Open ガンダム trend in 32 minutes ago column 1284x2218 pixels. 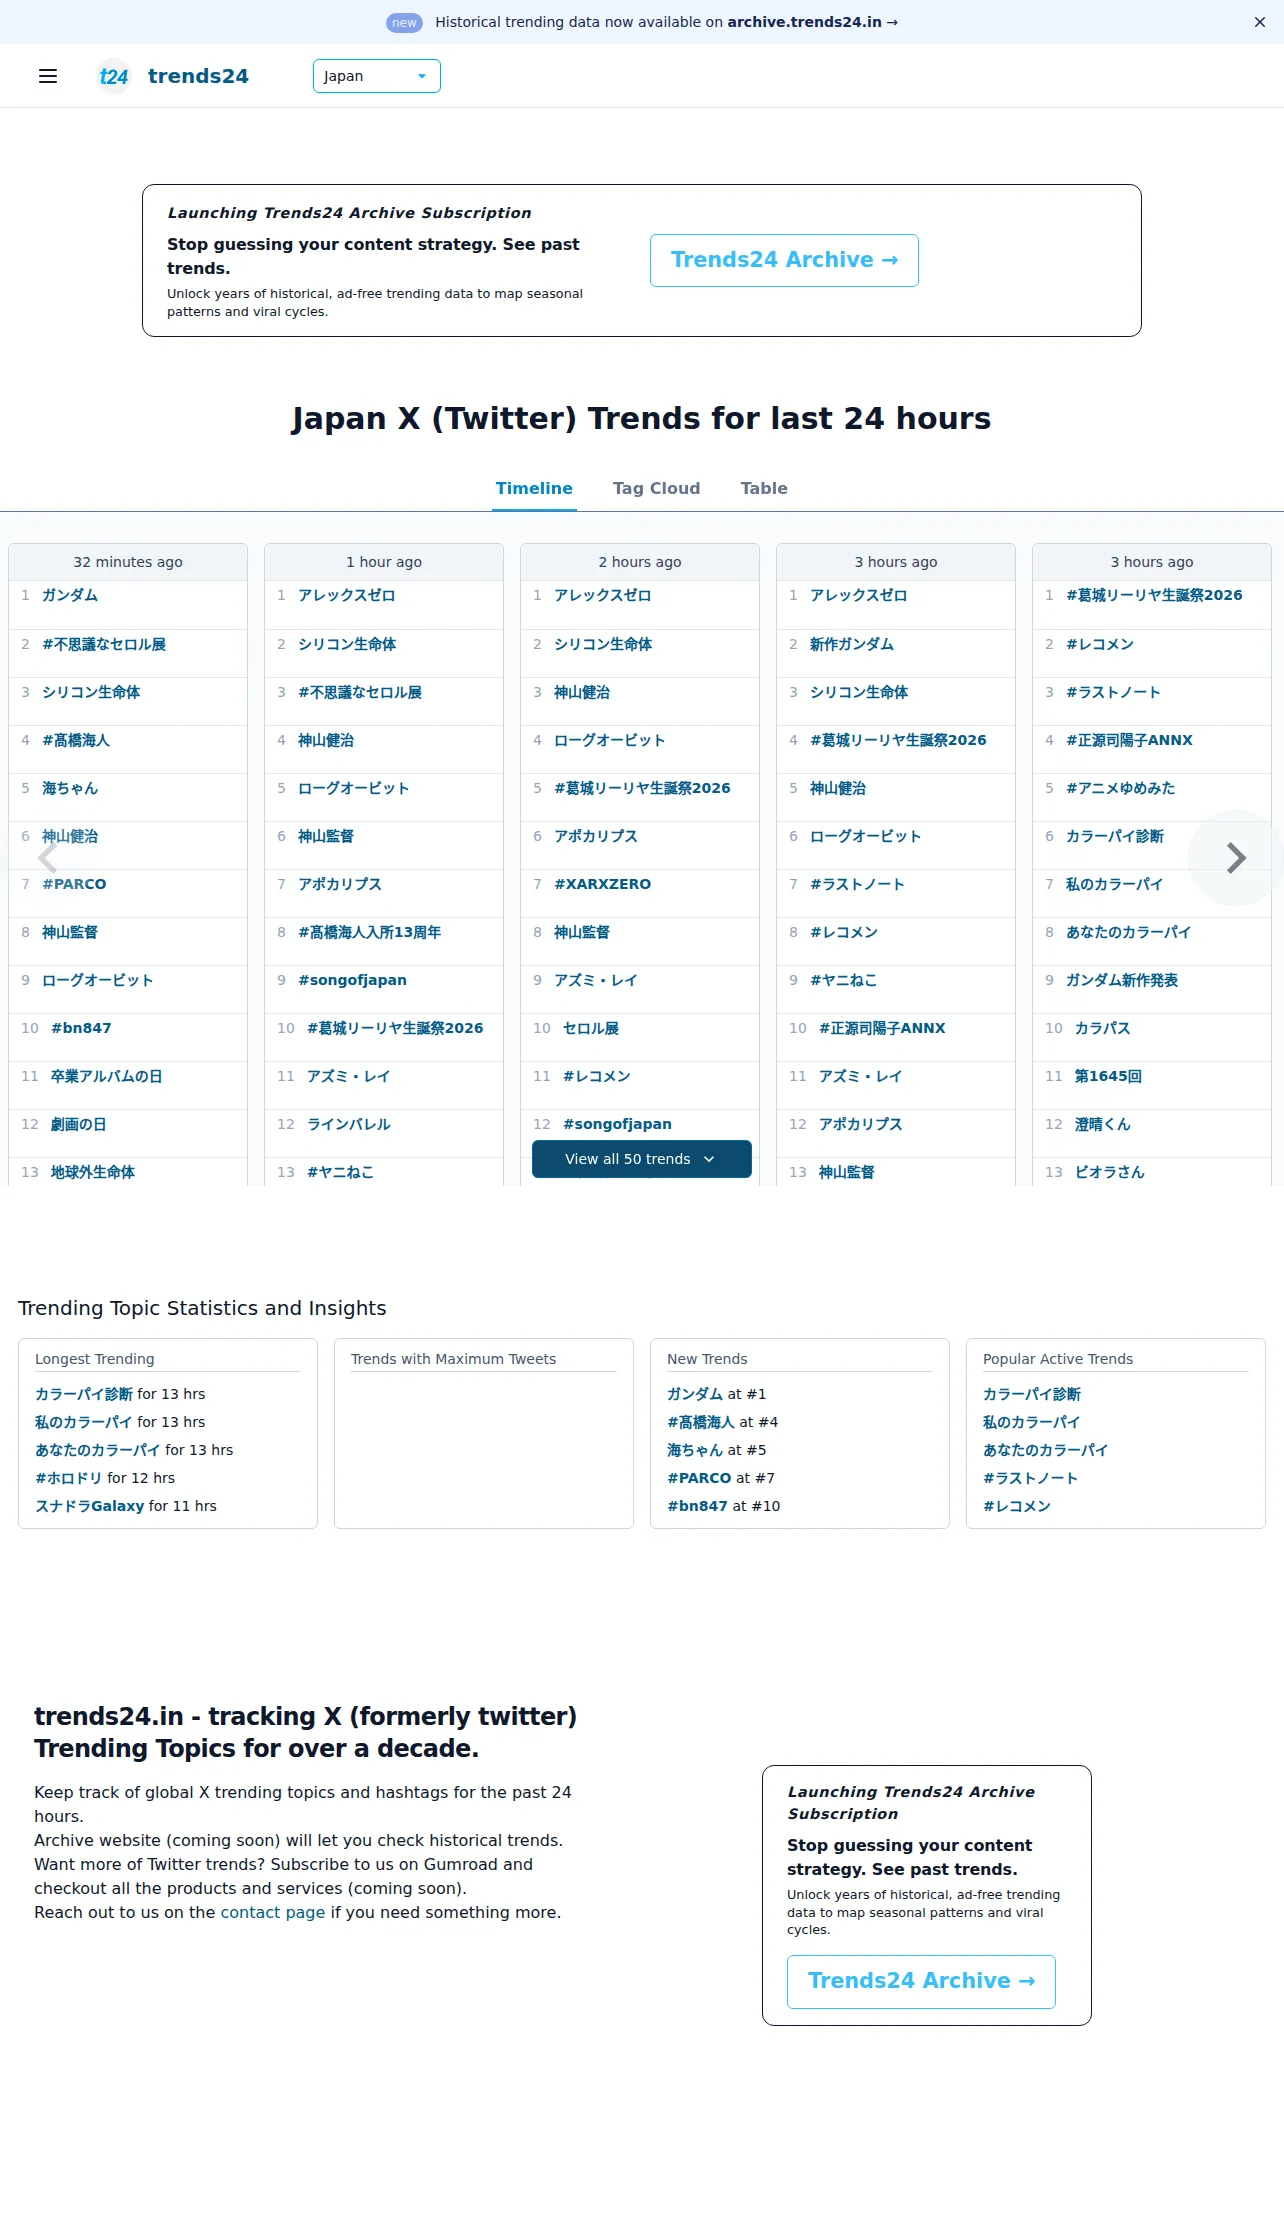(70, 596)
